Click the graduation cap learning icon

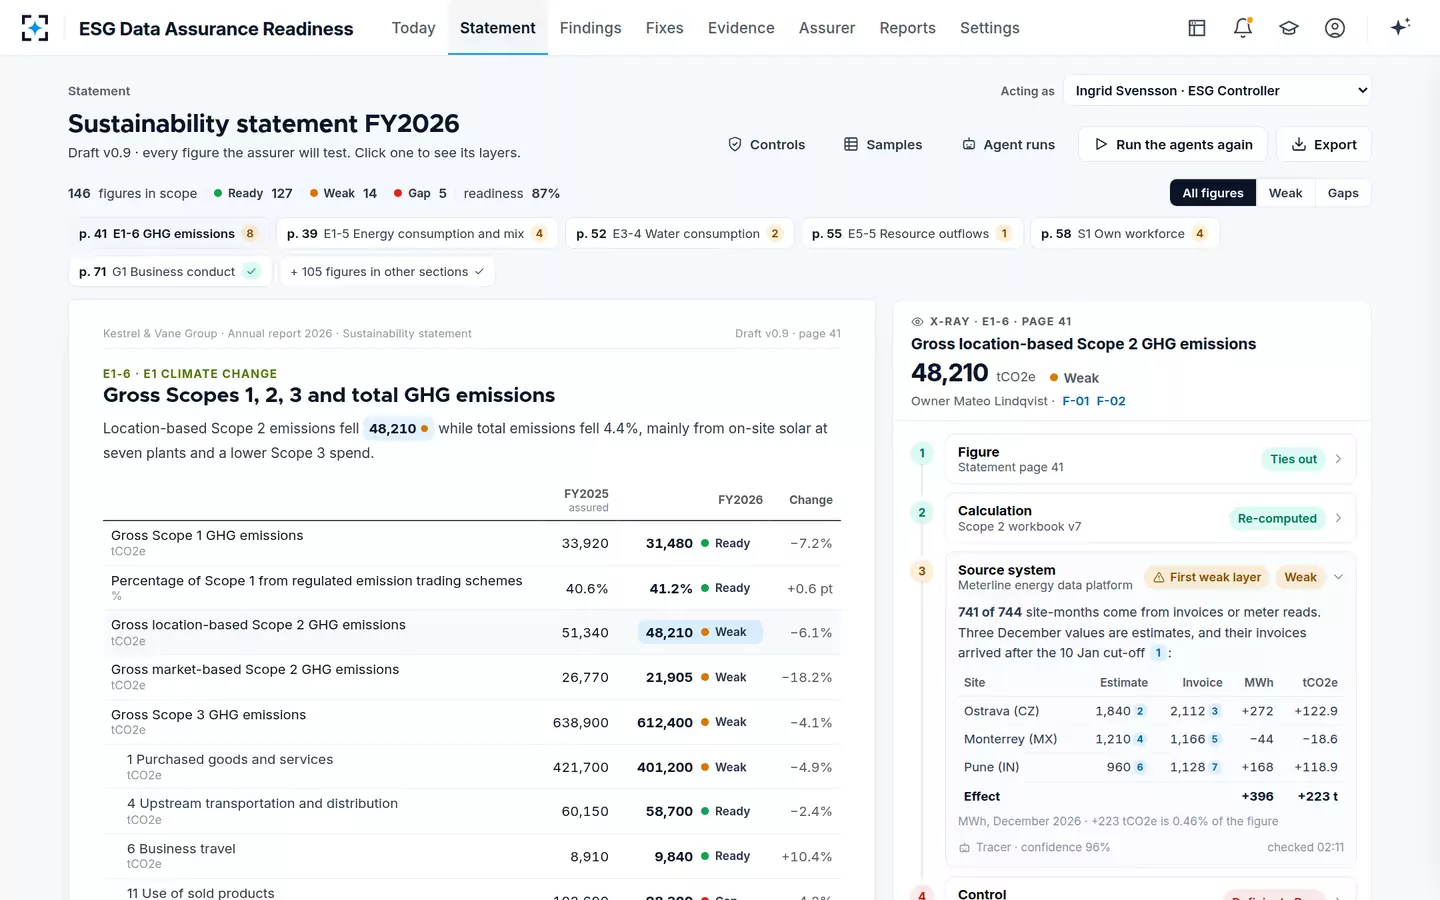(x=1289, y=28)
